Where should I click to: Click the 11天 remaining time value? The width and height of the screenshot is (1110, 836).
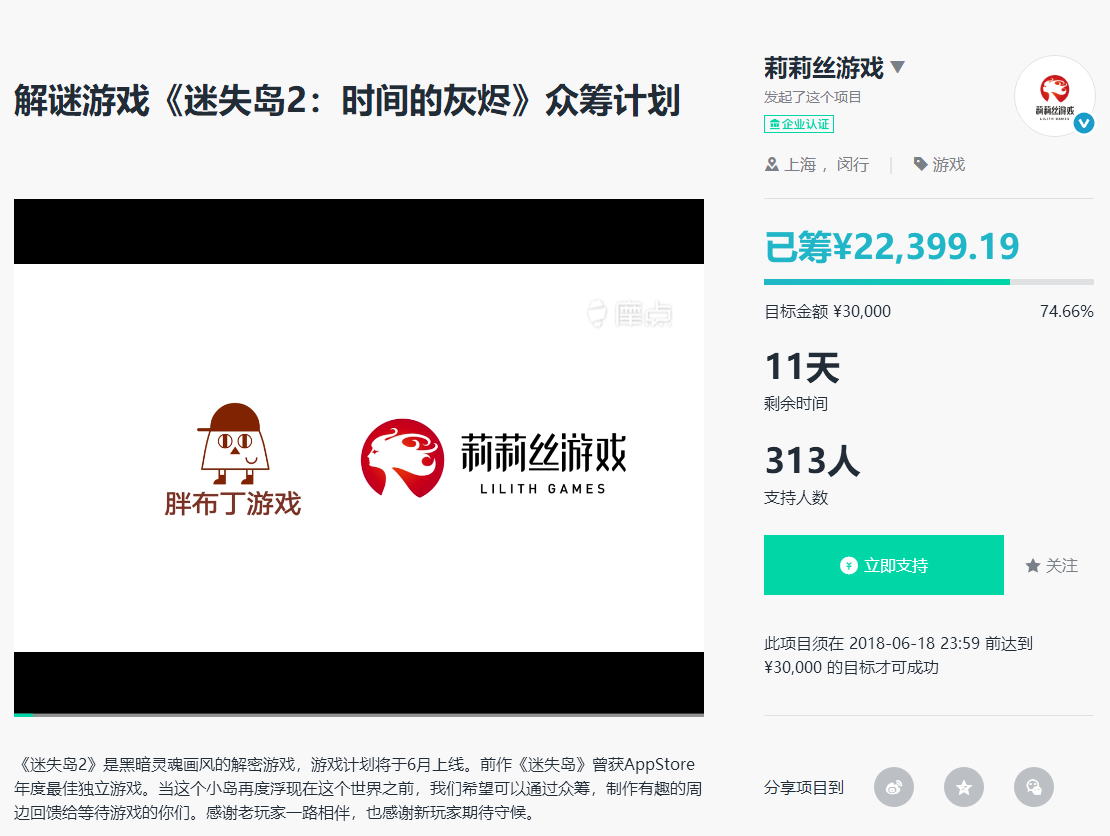point(802,367)
